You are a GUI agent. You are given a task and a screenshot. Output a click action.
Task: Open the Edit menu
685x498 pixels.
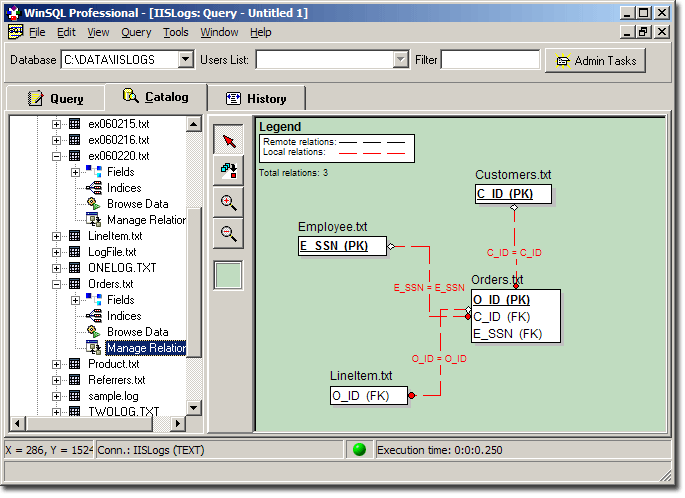66,32
